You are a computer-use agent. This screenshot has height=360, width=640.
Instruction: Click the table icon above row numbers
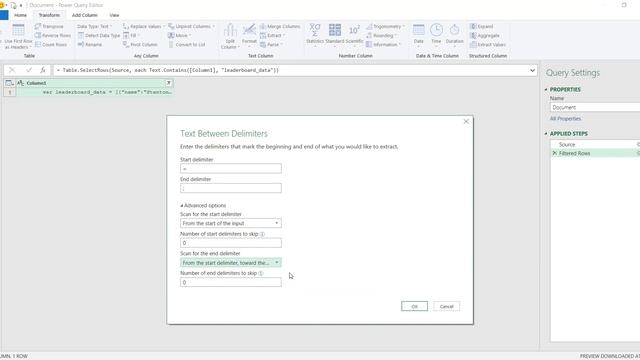pos(9,83)
